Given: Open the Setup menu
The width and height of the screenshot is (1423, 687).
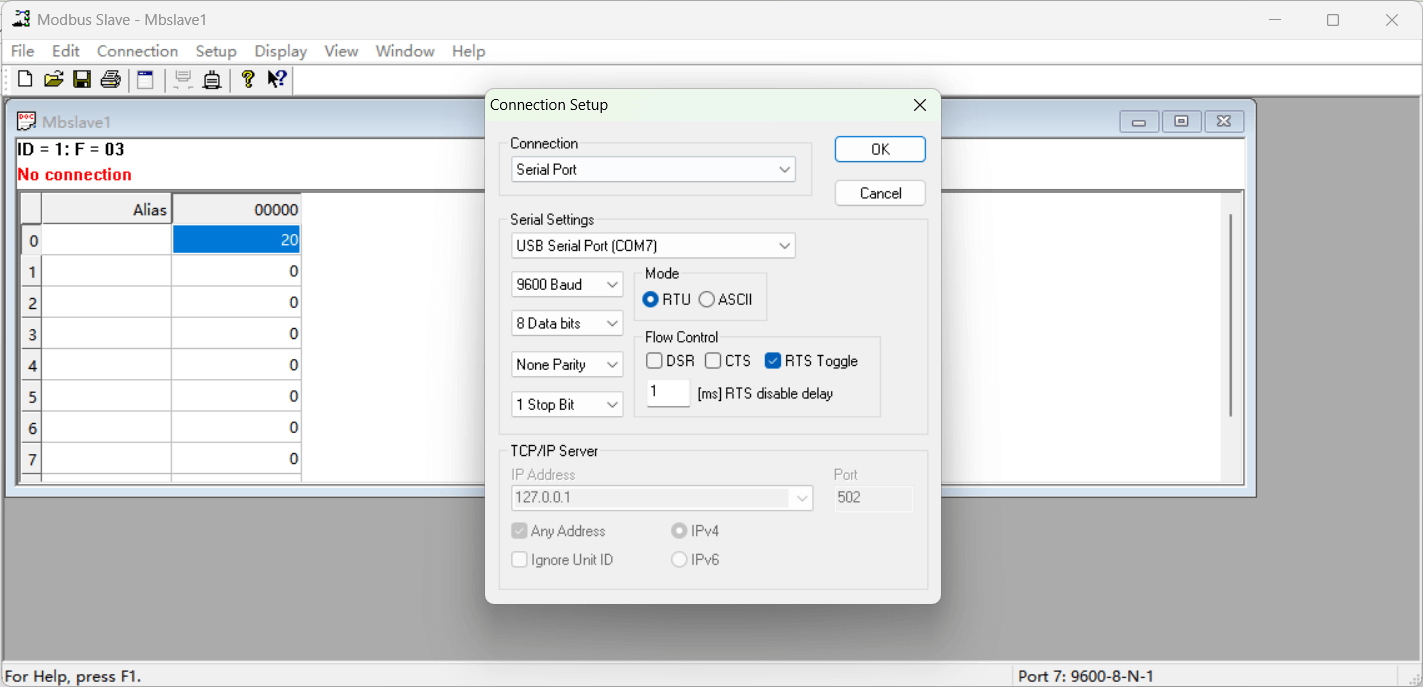Looking at the screenshot, I should (x=216, y=51).
